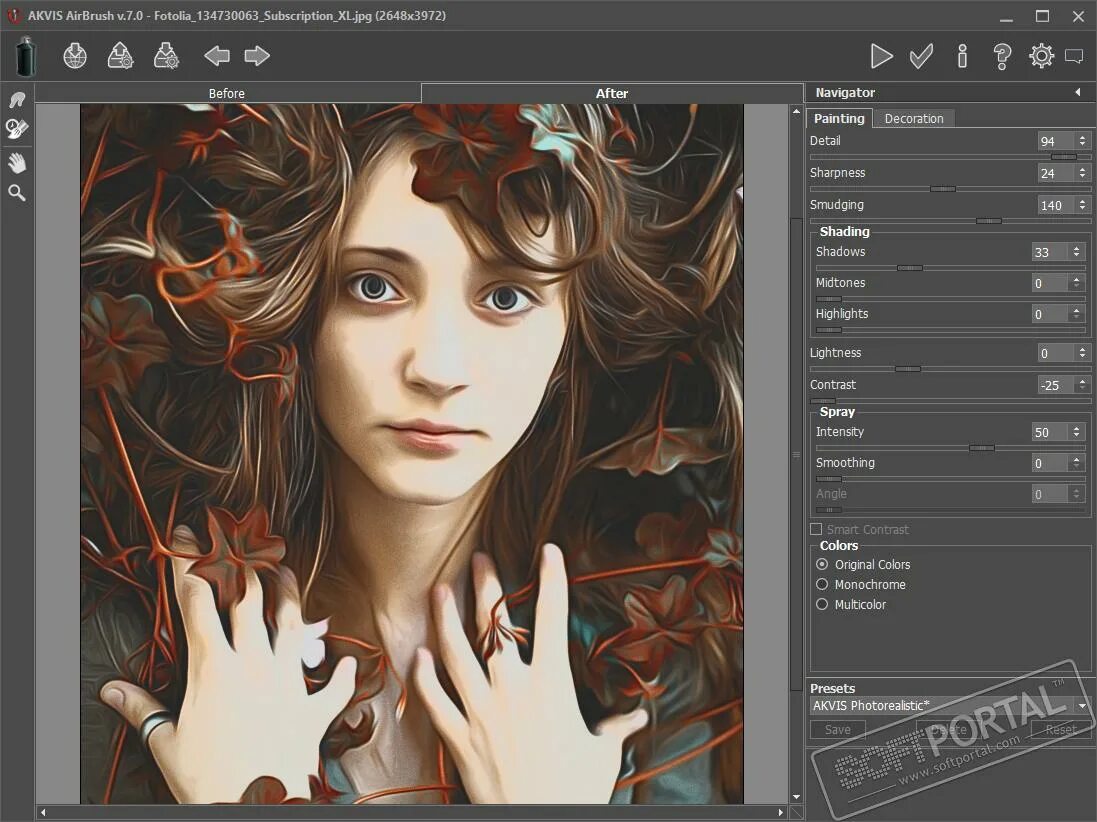Reset the preset settings

[1059, 729]
